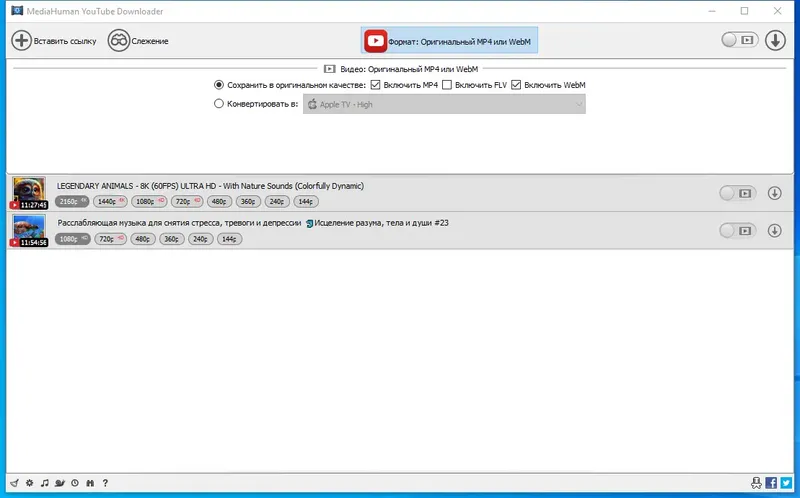Select 2160p quality for LEGENDARY ANIMALS
Image resolution: width=800 pixels, height=498 pixels.
[x=72, y=202]
